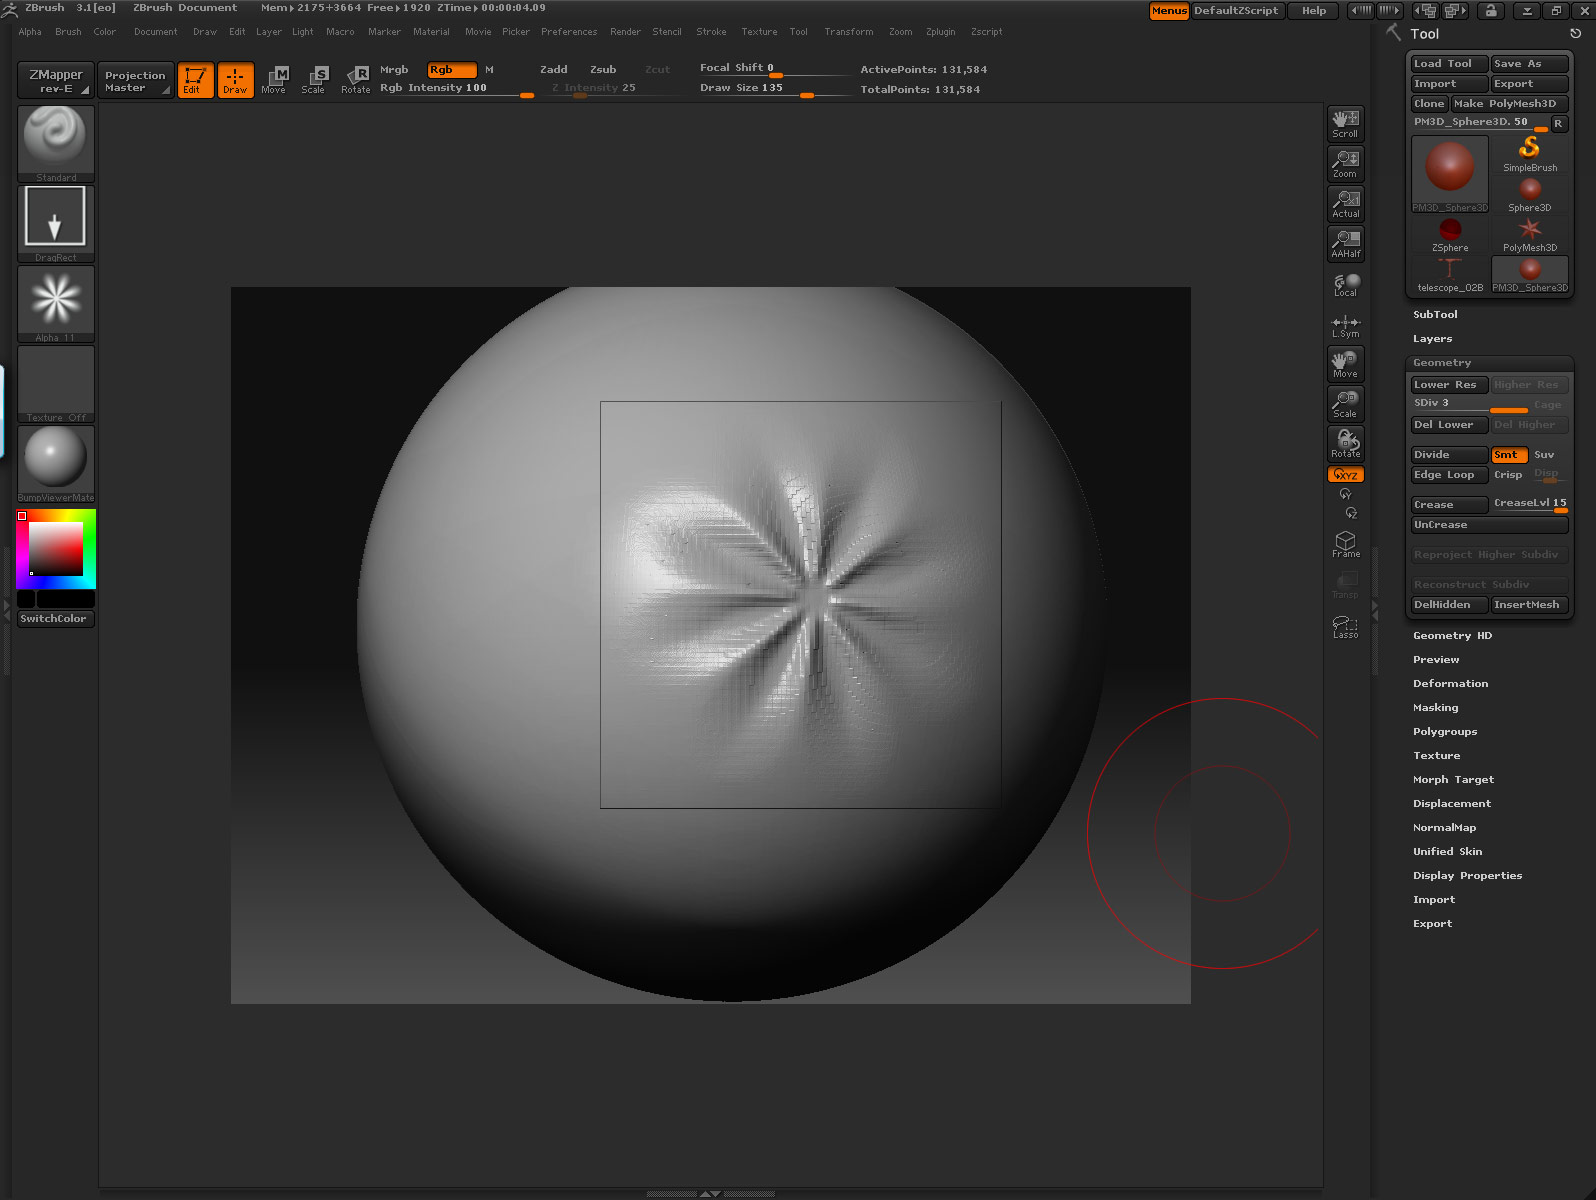Expand the Masking section
Viewport: 1596px width, 1200px height.
click(1435, 708)
